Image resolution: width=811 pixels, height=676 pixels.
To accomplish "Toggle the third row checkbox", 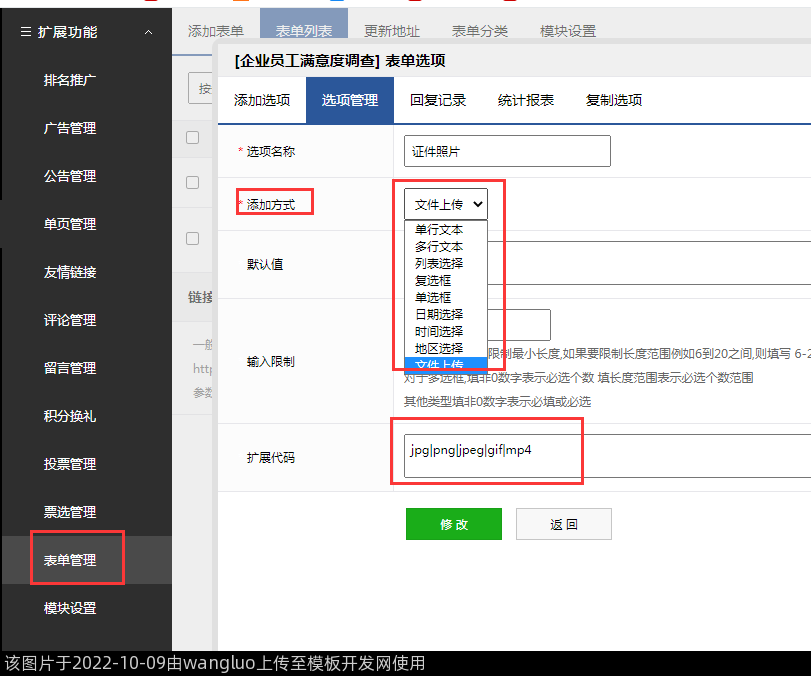I will (193, 239).
